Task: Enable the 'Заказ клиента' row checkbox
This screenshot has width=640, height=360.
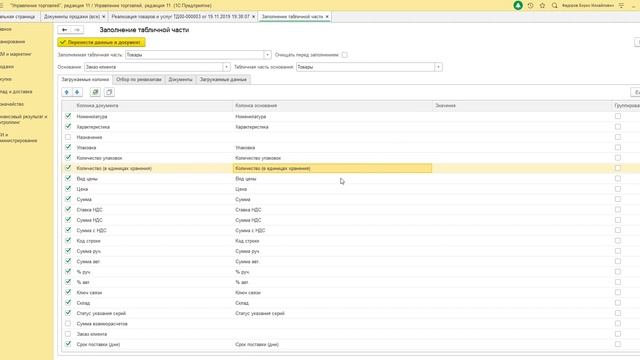Action: (68, 334)
